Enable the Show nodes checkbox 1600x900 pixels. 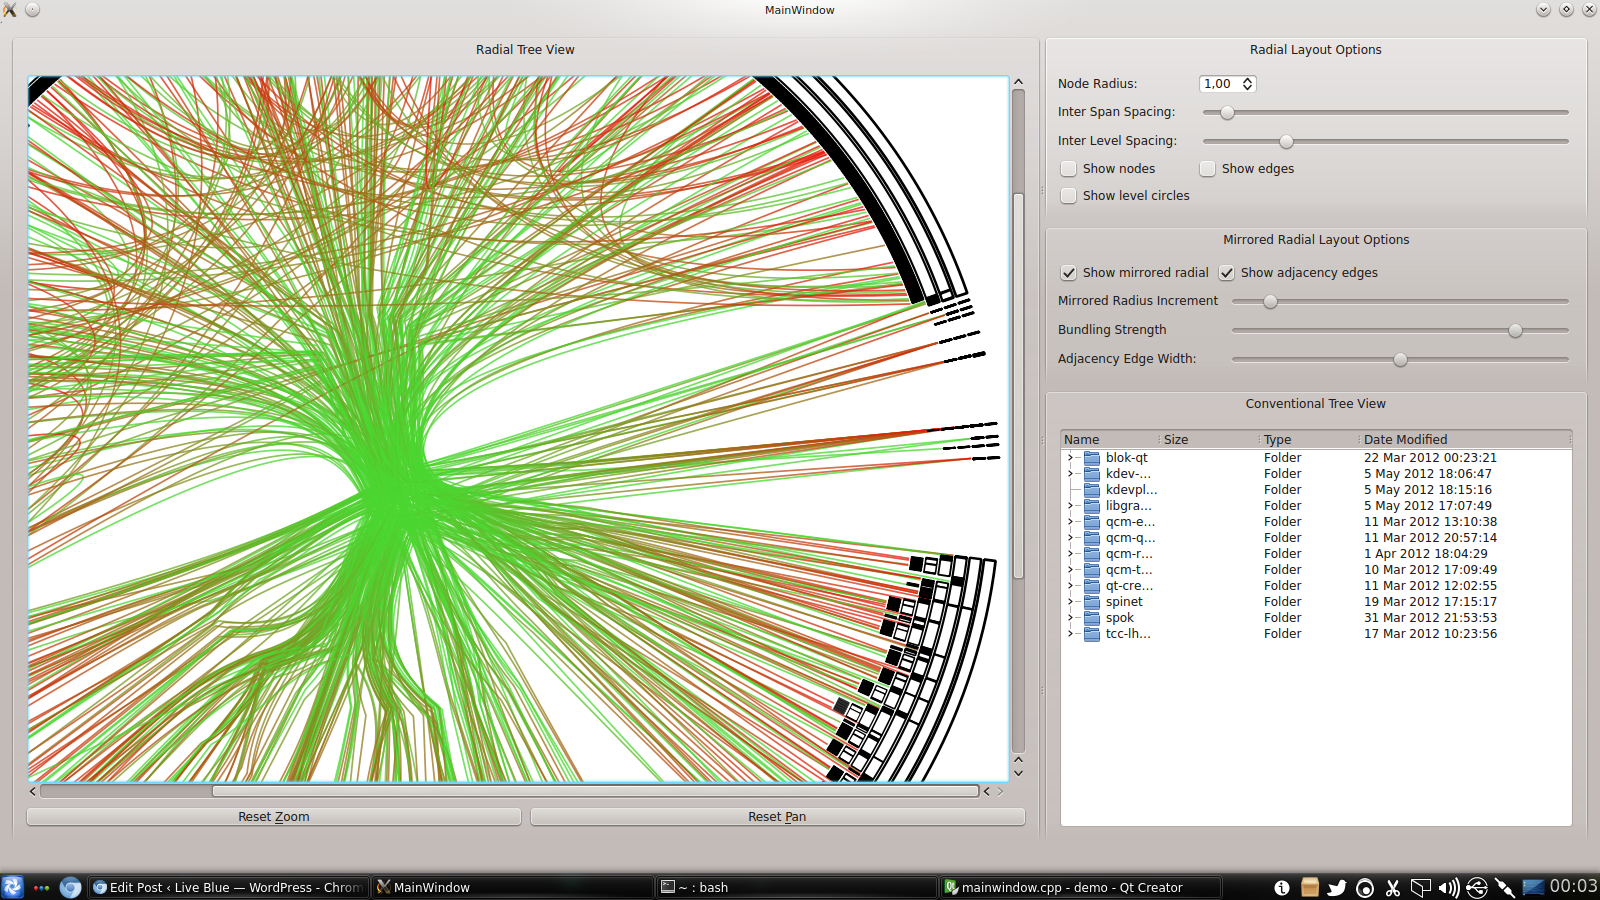(x=1069, y=169)
